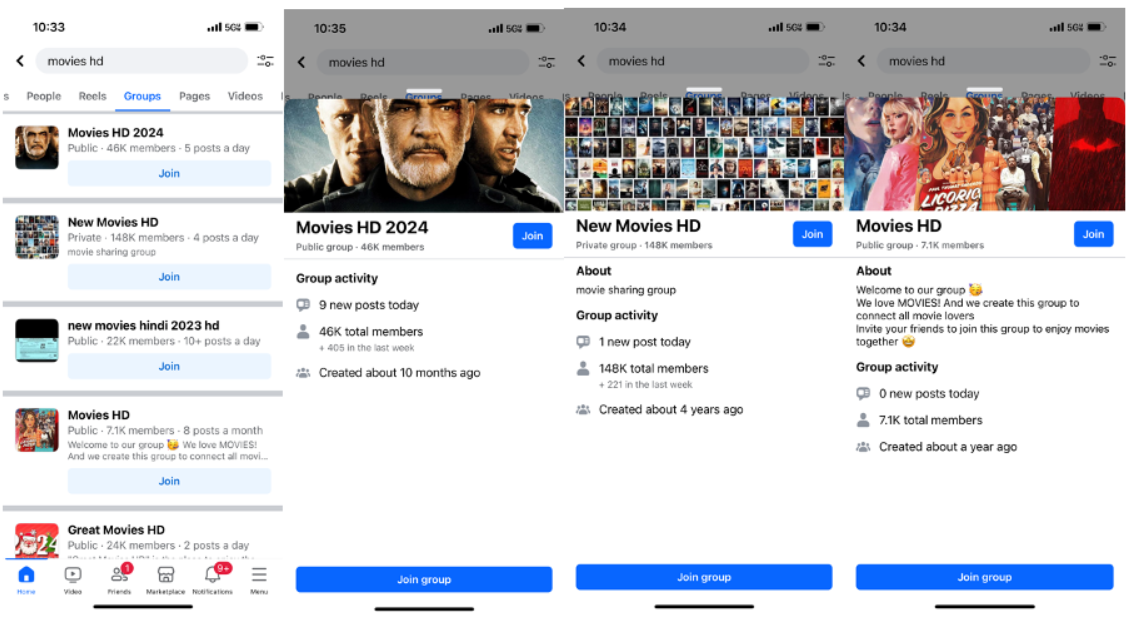Tap back arrow on Movies HD 2024 group page
Viewport: 1134px width, 636px height.
[x=302, y=62]
